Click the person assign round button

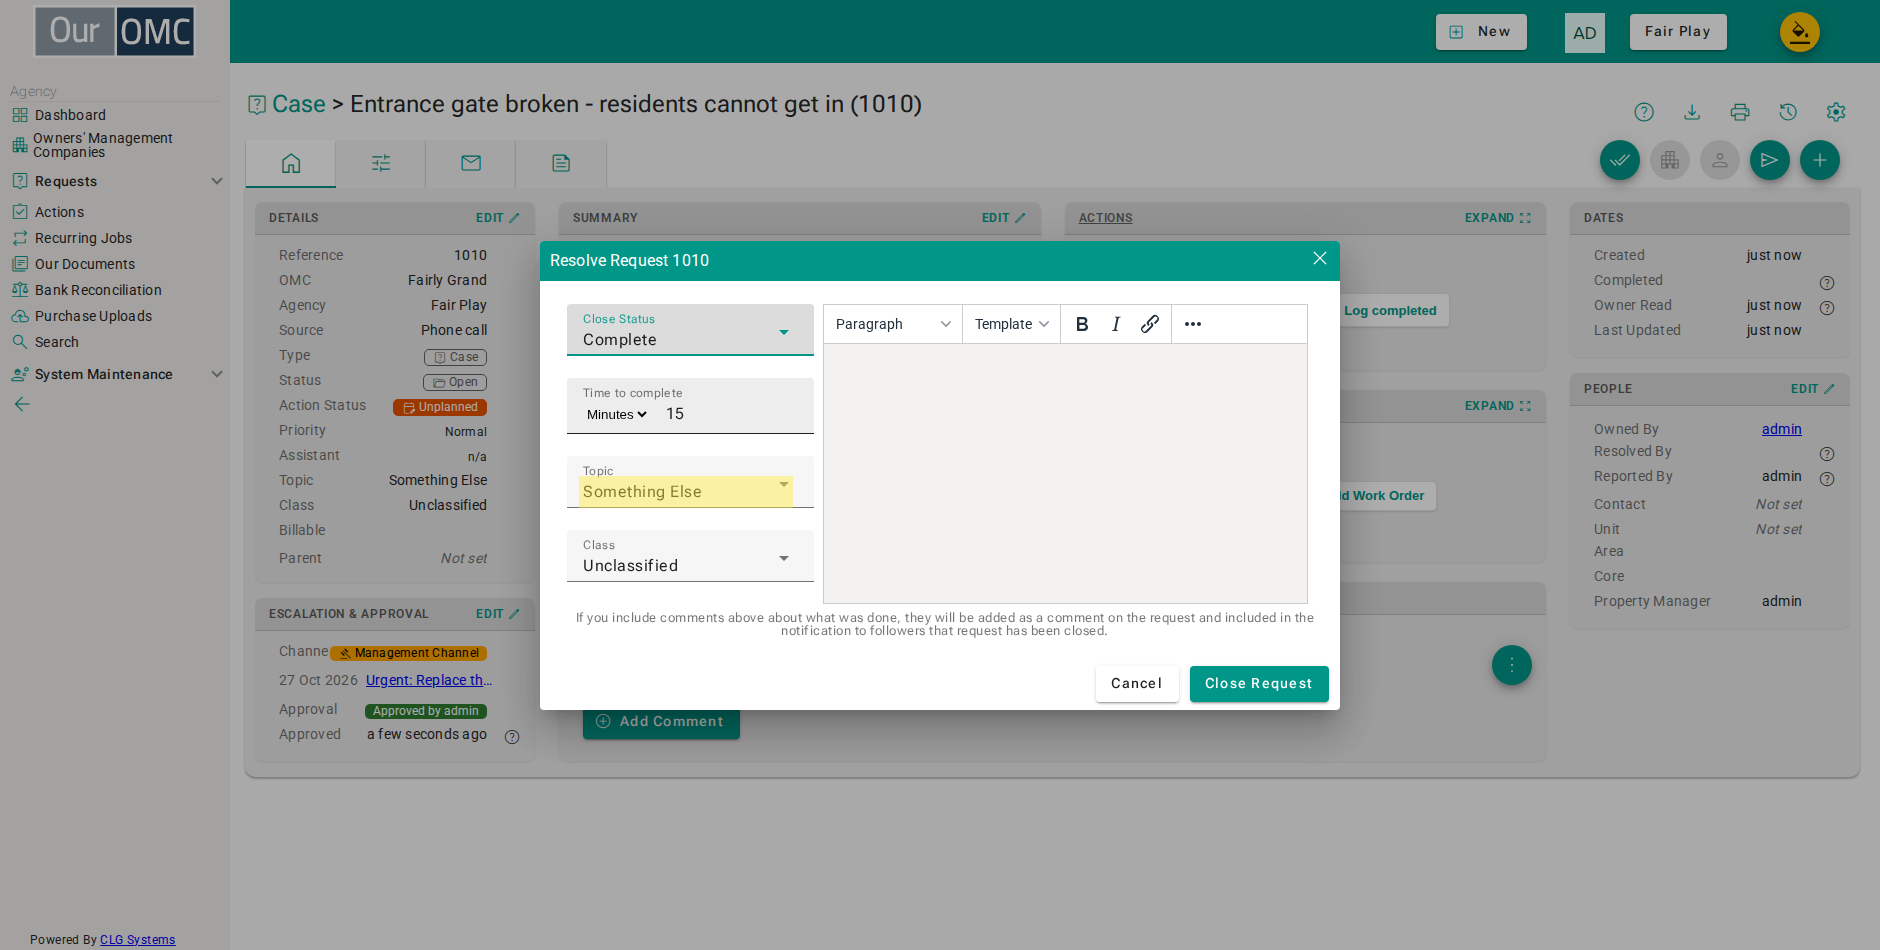click(x=1720, y=160)
